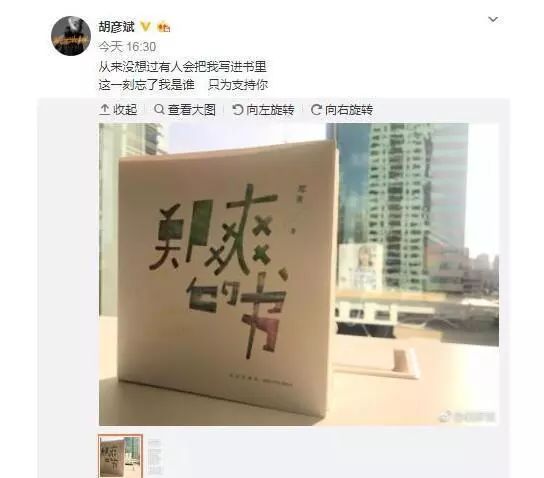This screenshot has width=544, height=478.
Task: Click the Weibo watermark in the photo corner
Action: 468,417
